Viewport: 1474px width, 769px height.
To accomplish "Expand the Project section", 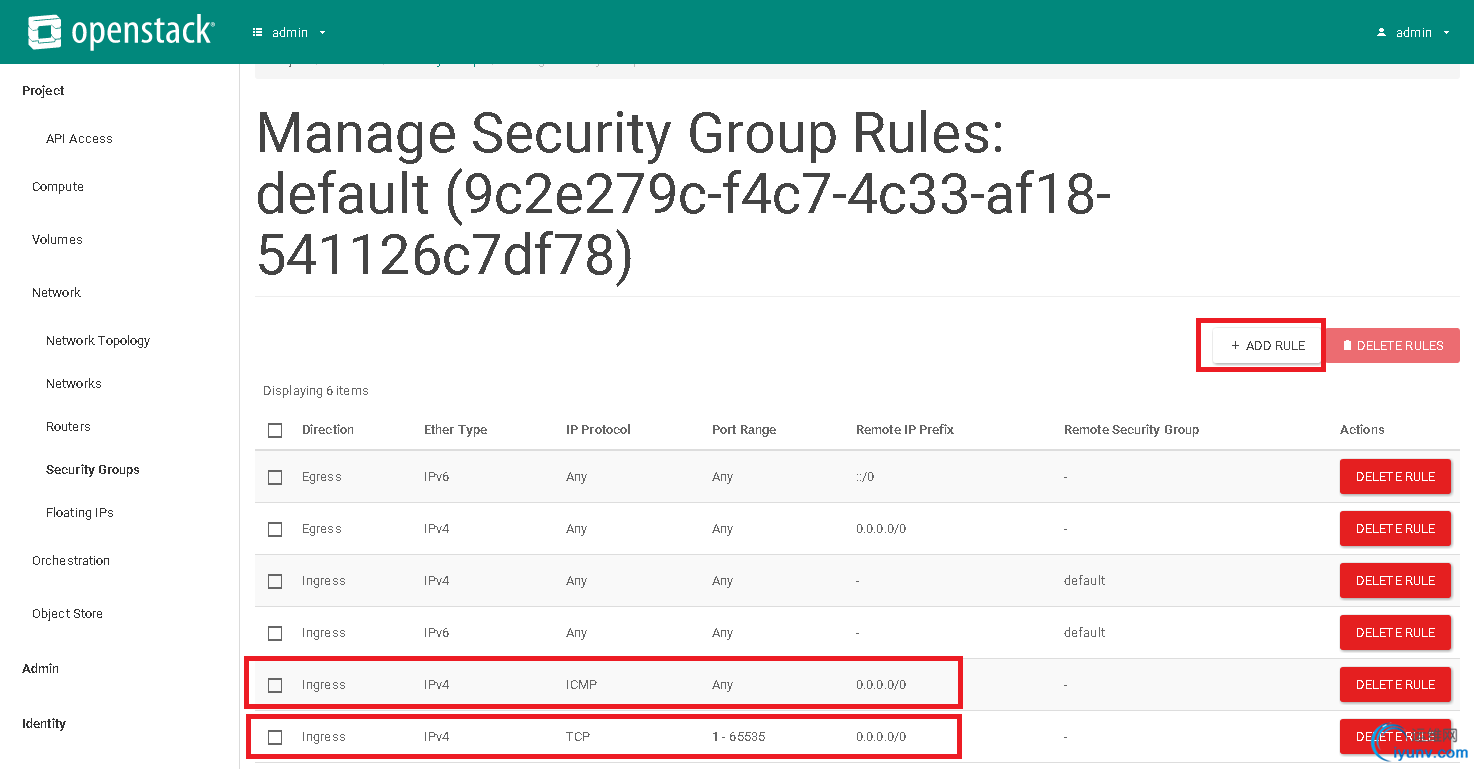I will coord(43,91).
